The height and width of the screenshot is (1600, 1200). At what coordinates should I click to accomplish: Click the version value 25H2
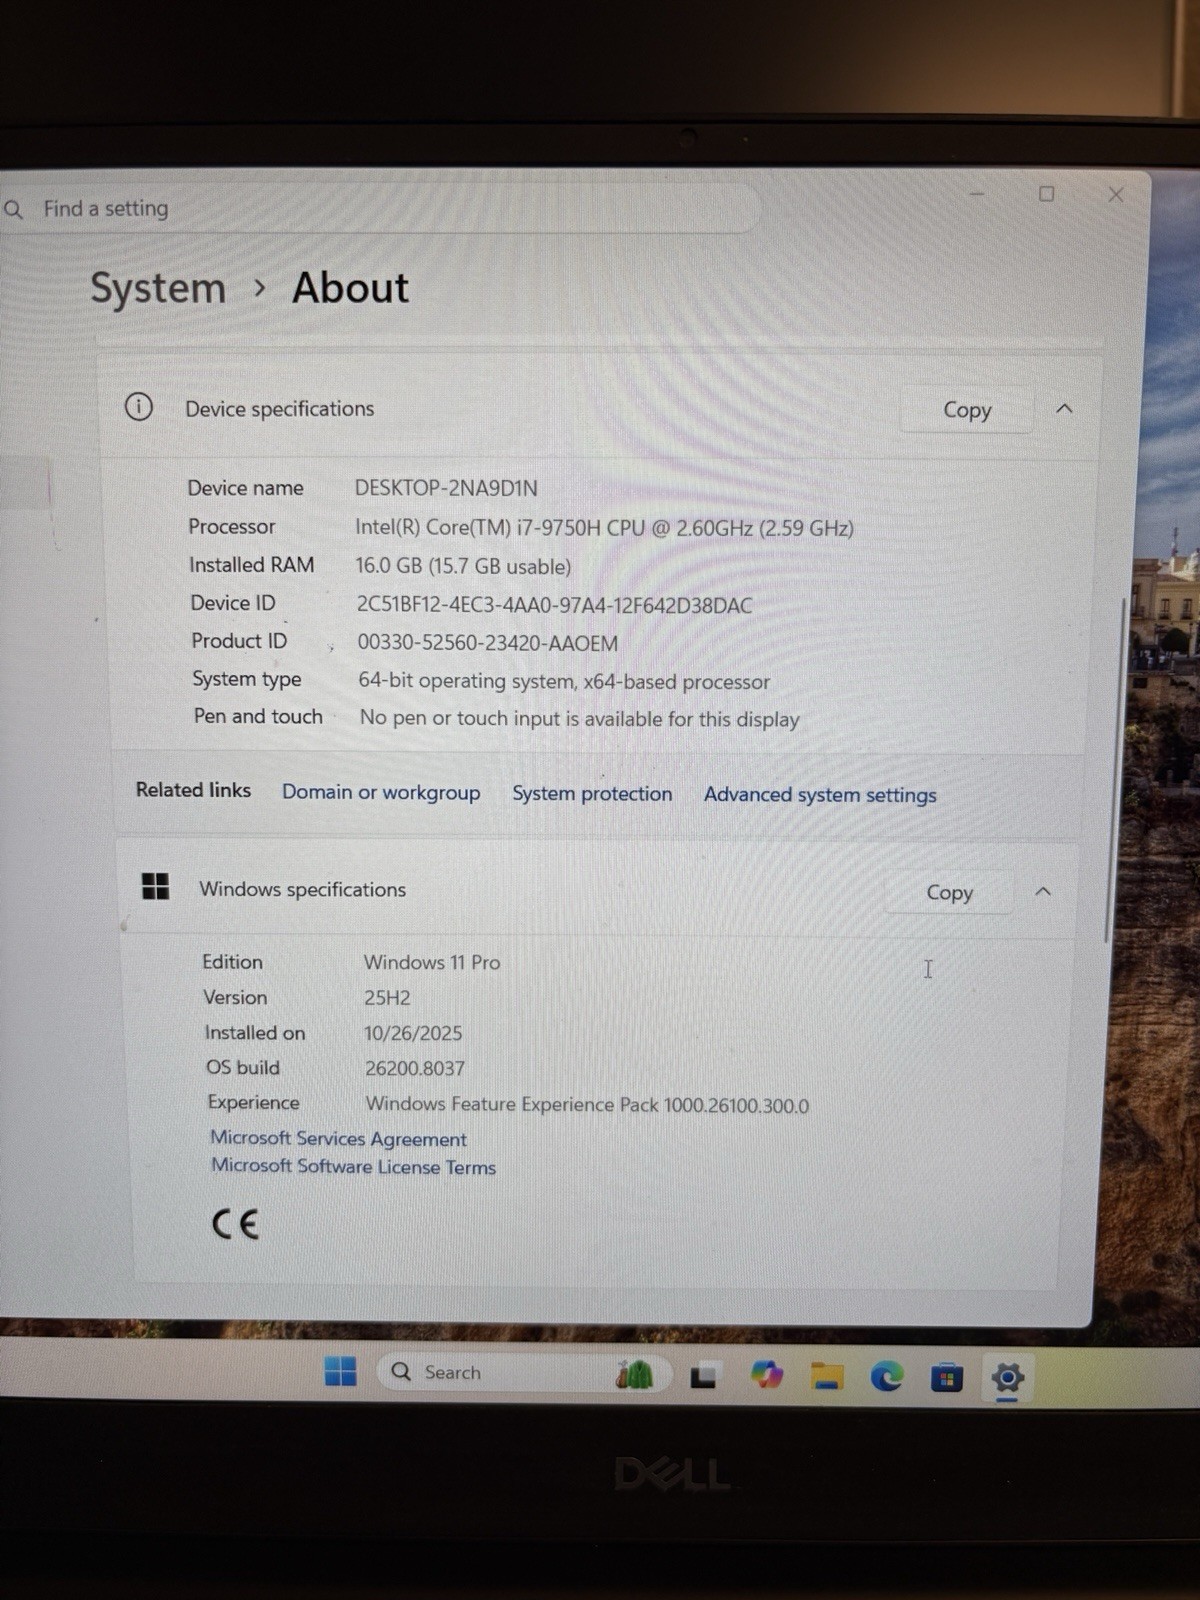pos(387,998)
